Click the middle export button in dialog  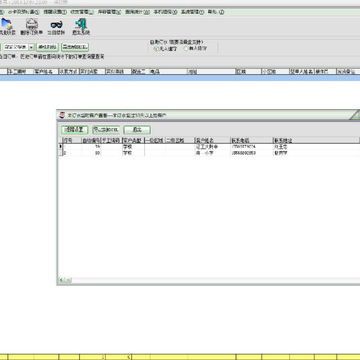[106, 130]
